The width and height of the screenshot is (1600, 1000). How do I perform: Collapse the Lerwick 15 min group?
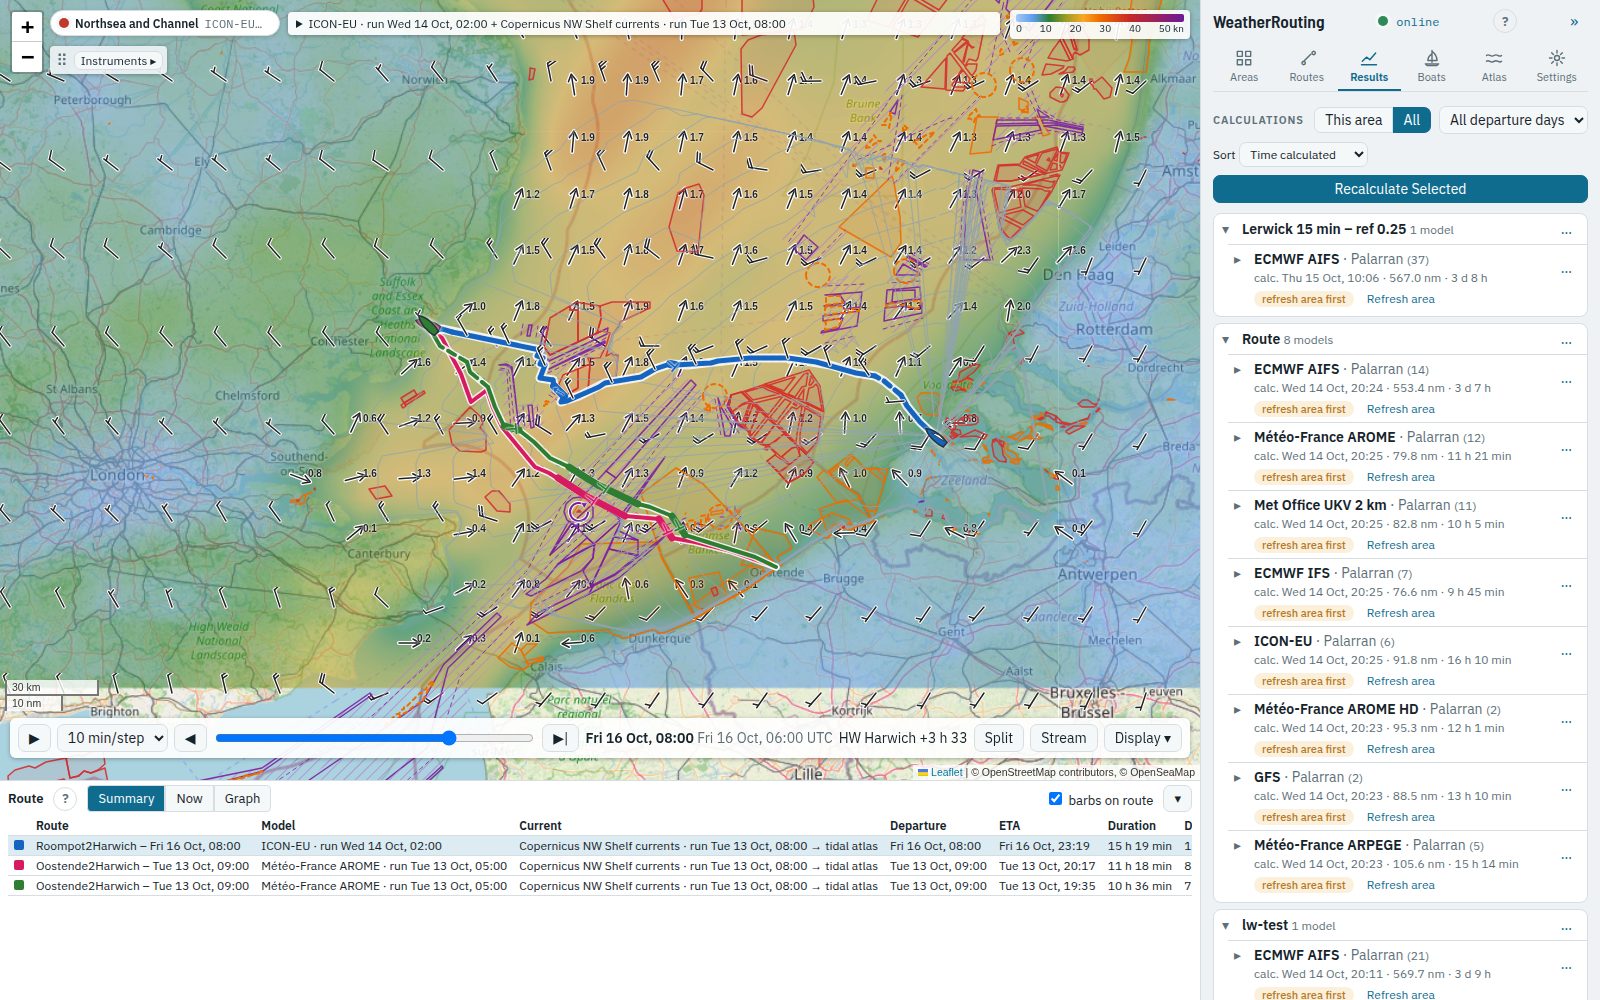[x=1226, y=230]
